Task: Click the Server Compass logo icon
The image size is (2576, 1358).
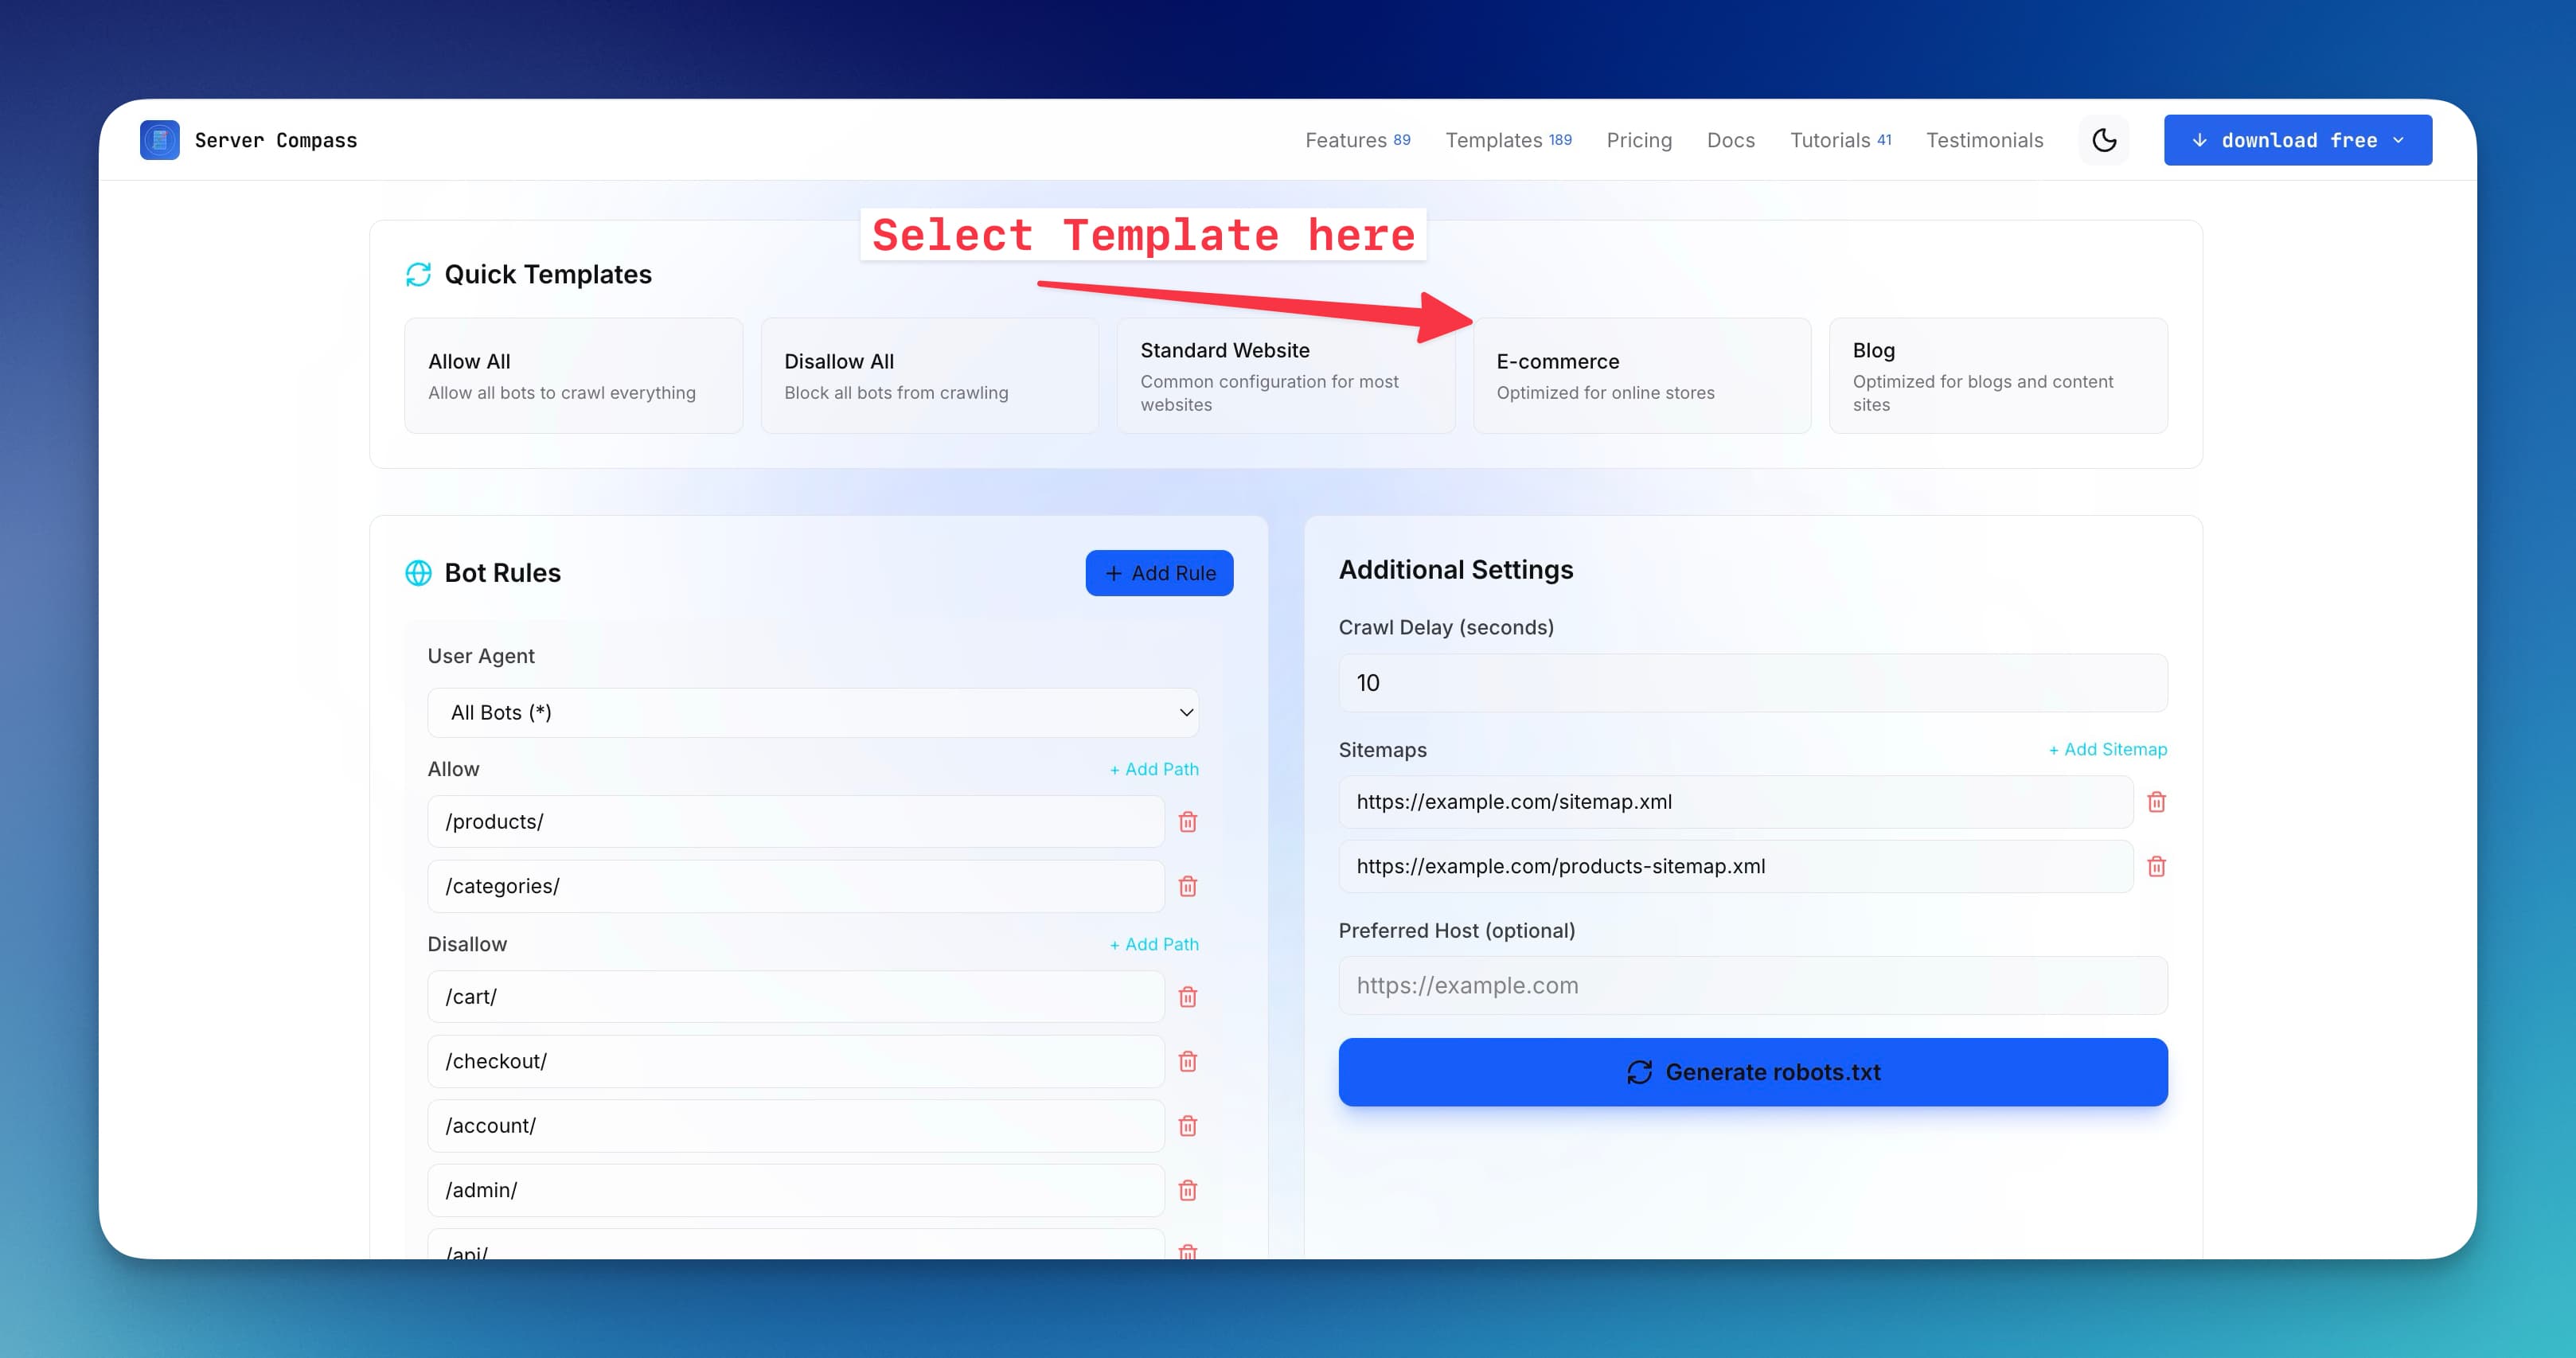Action: point(159,140)
